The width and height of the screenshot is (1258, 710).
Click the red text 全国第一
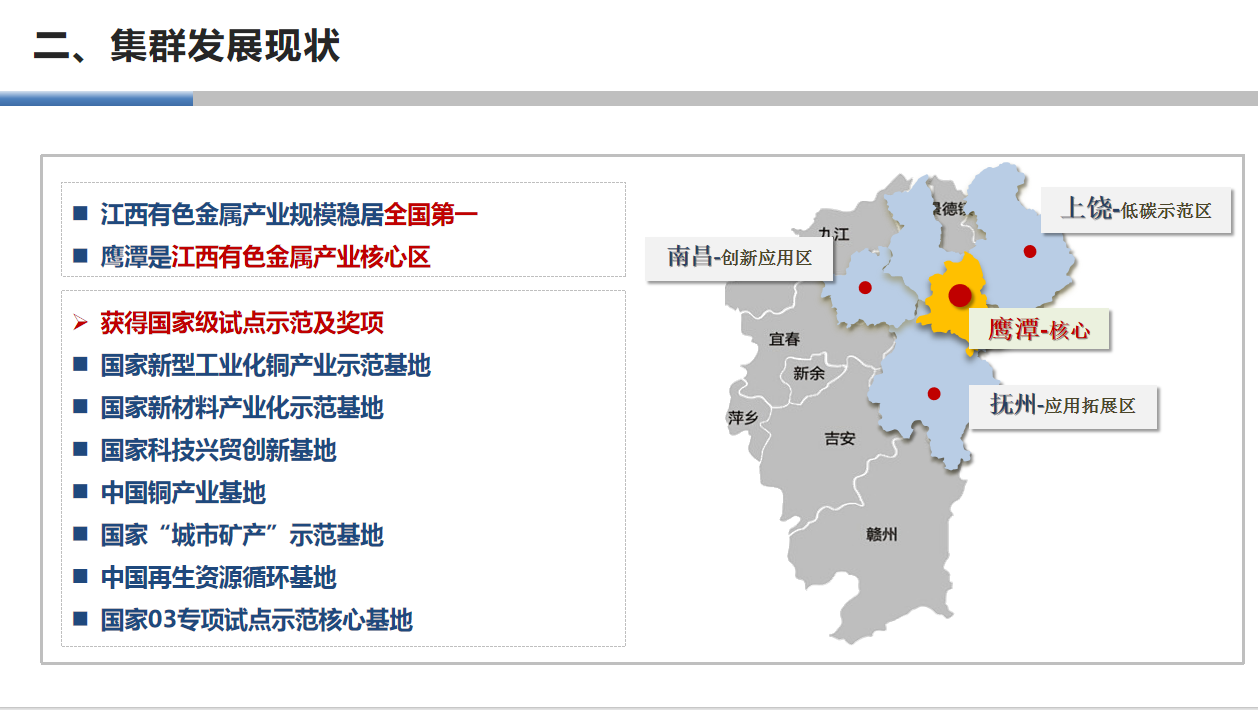tap(431, 214)
